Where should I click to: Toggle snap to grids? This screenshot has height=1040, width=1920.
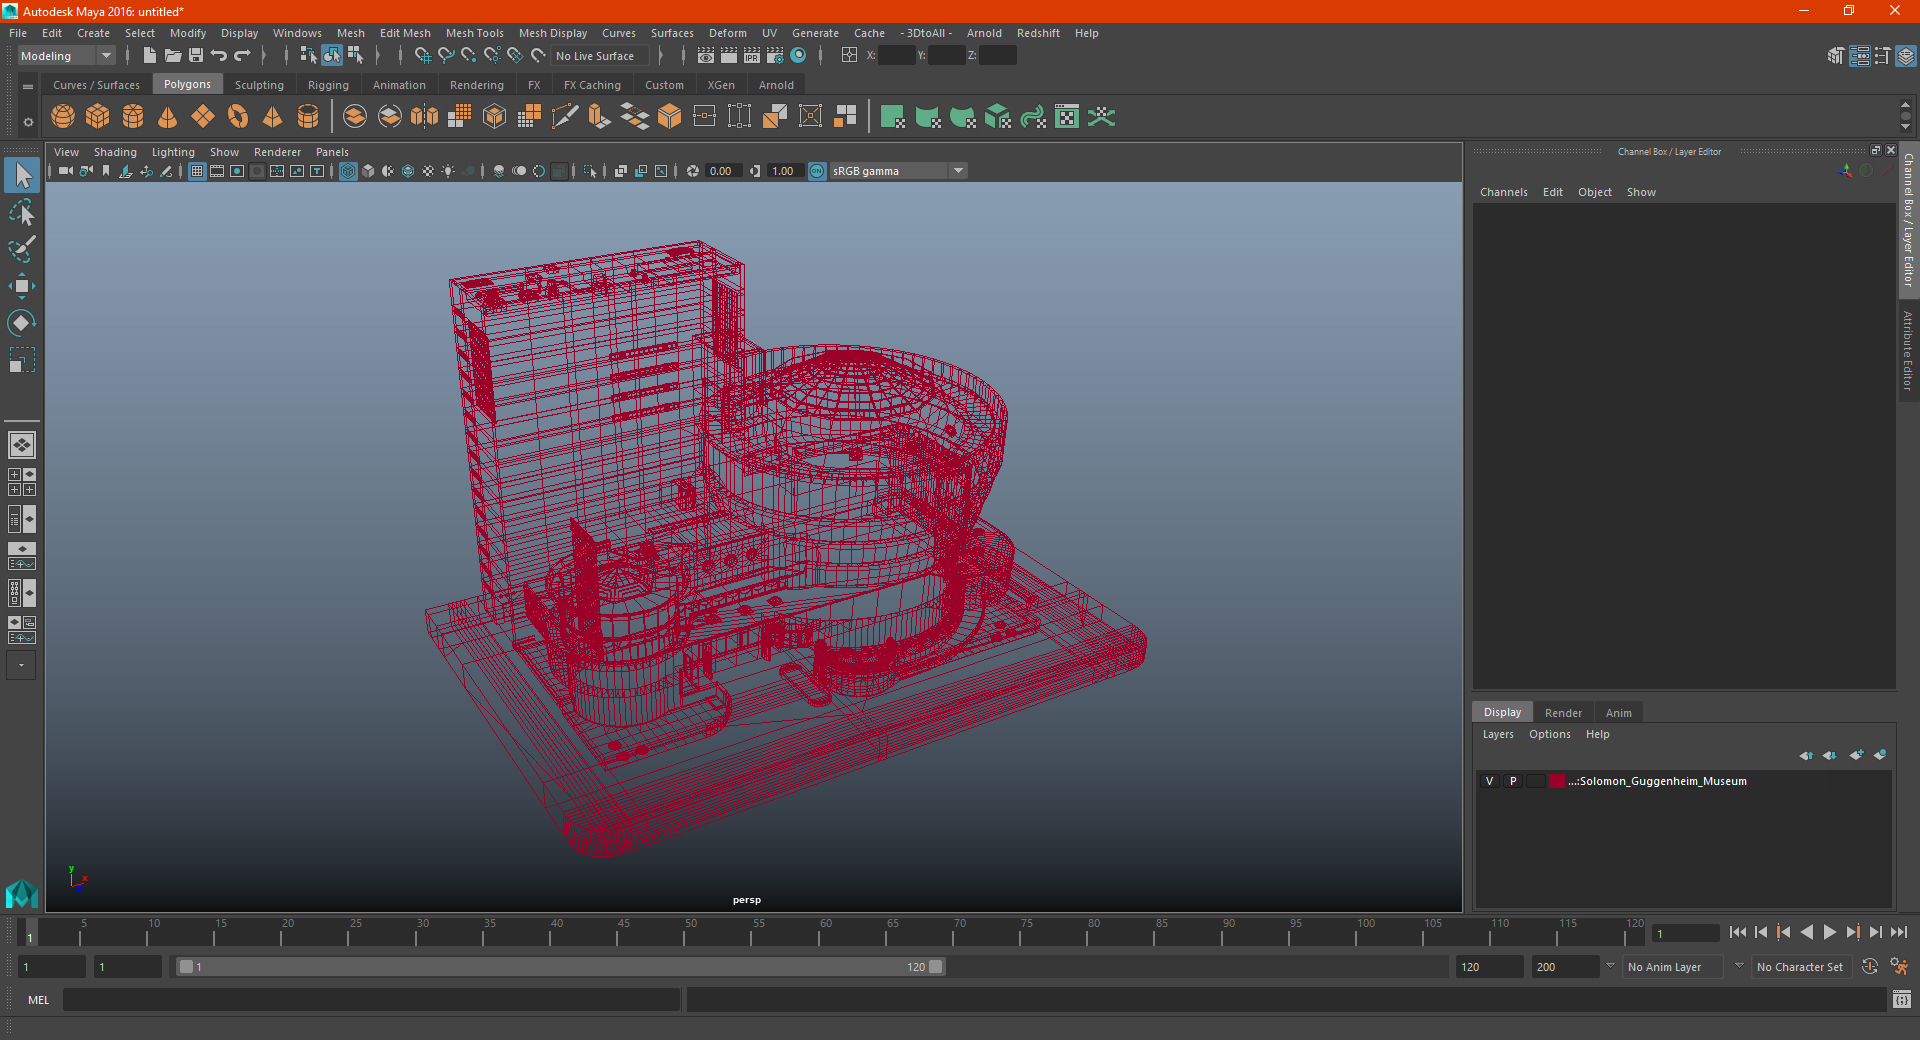pyautogui.click(x=423, y=56)
